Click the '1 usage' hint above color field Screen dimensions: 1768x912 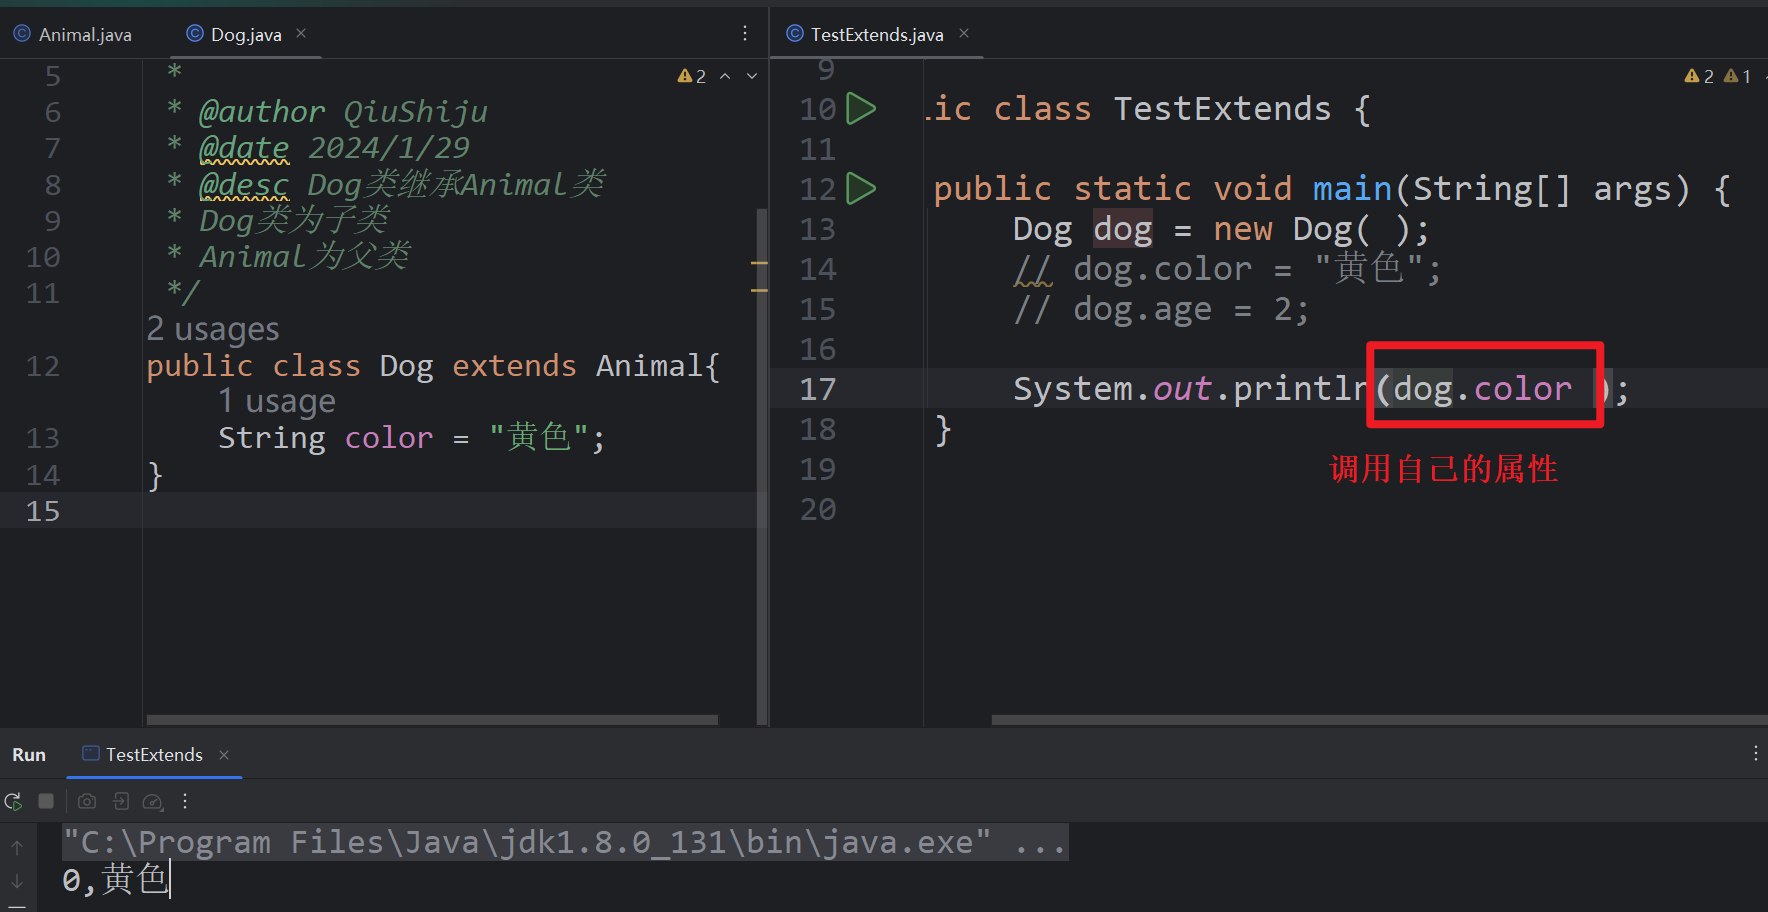click(x=277, y=401)
